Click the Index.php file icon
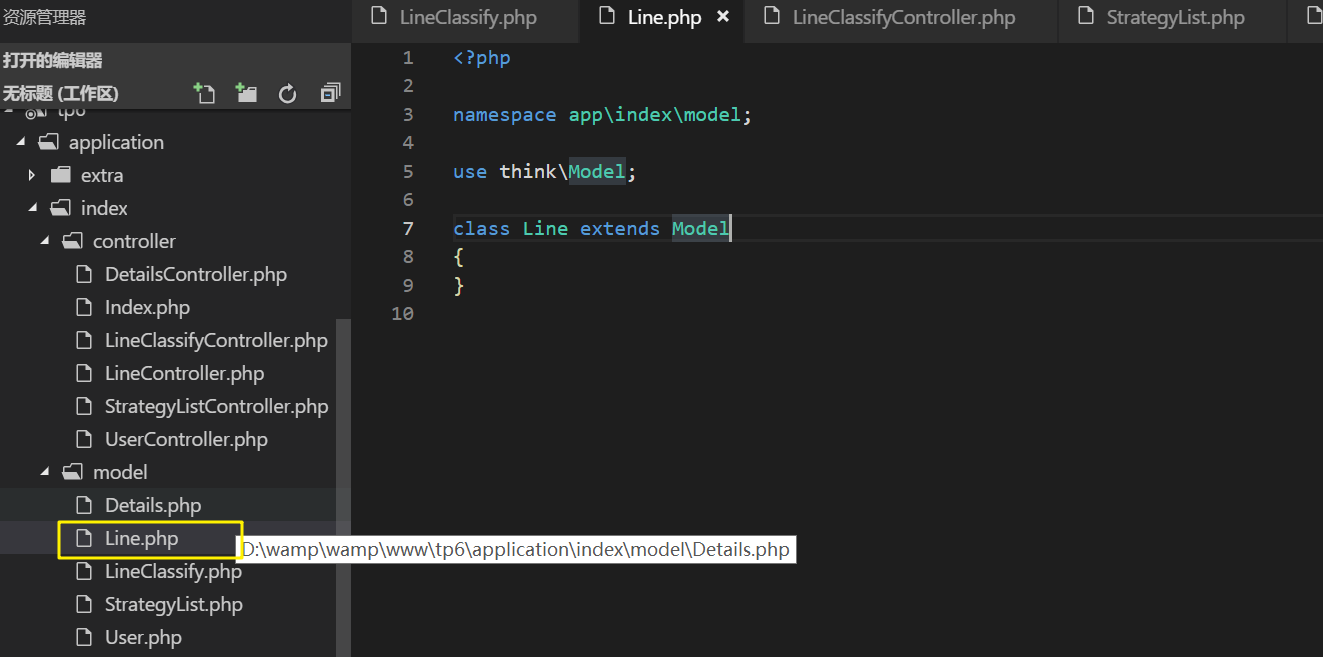The image size is (1323, 657). 85,307
